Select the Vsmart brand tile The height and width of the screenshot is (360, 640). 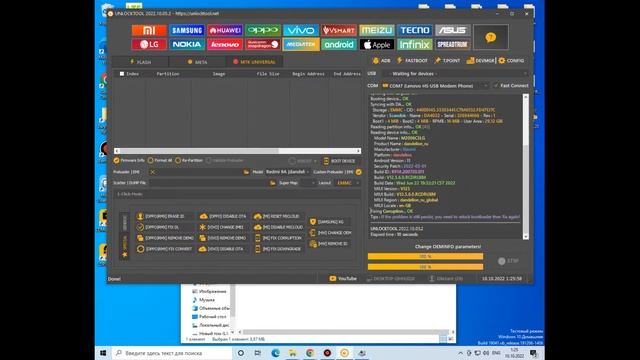pos(339,30)
